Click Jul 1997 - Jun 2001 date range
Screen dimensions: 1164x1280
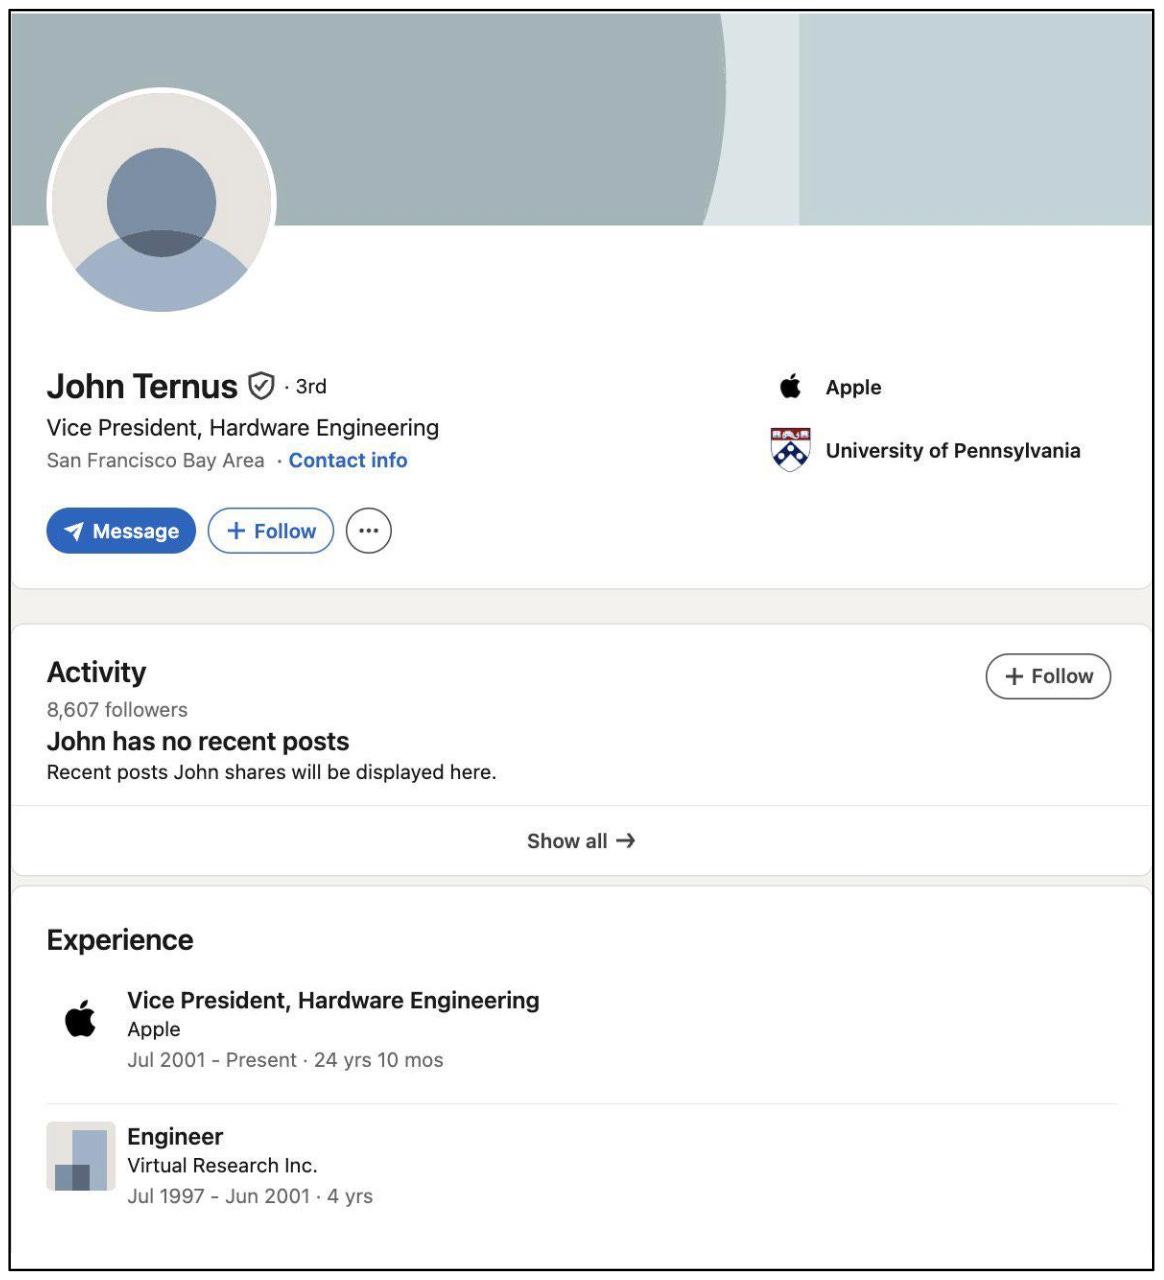tap(219, 1196)
